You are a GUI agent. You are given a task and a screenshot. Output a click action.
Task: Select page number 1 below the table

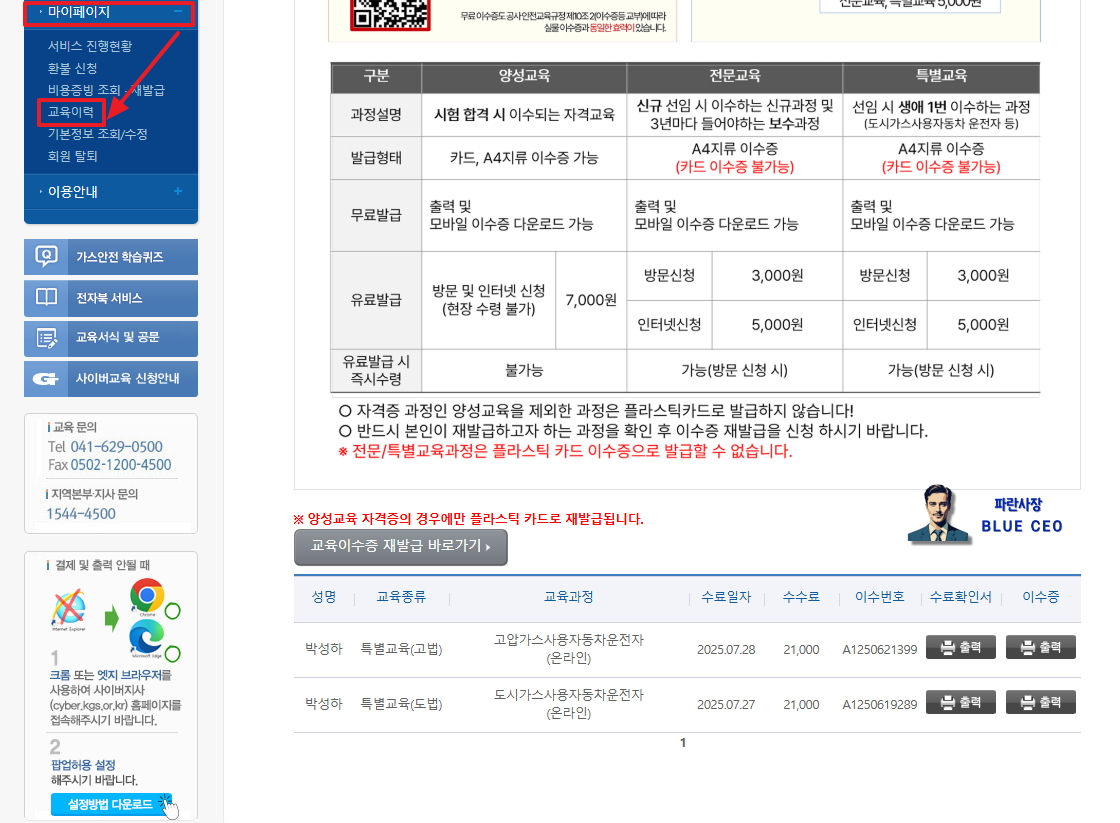[x=683, y=742]
